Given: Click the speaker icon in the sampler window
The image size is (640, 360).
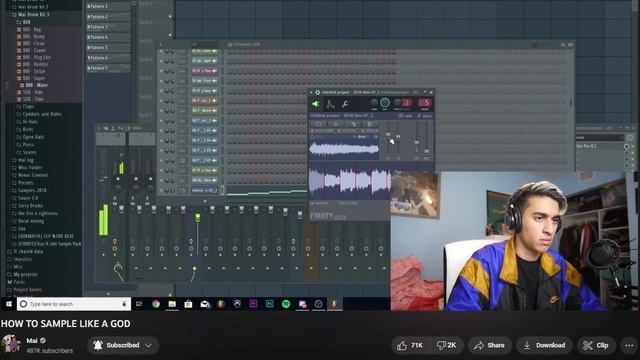Looking at the screenshot, I should (x=316, y=104).
